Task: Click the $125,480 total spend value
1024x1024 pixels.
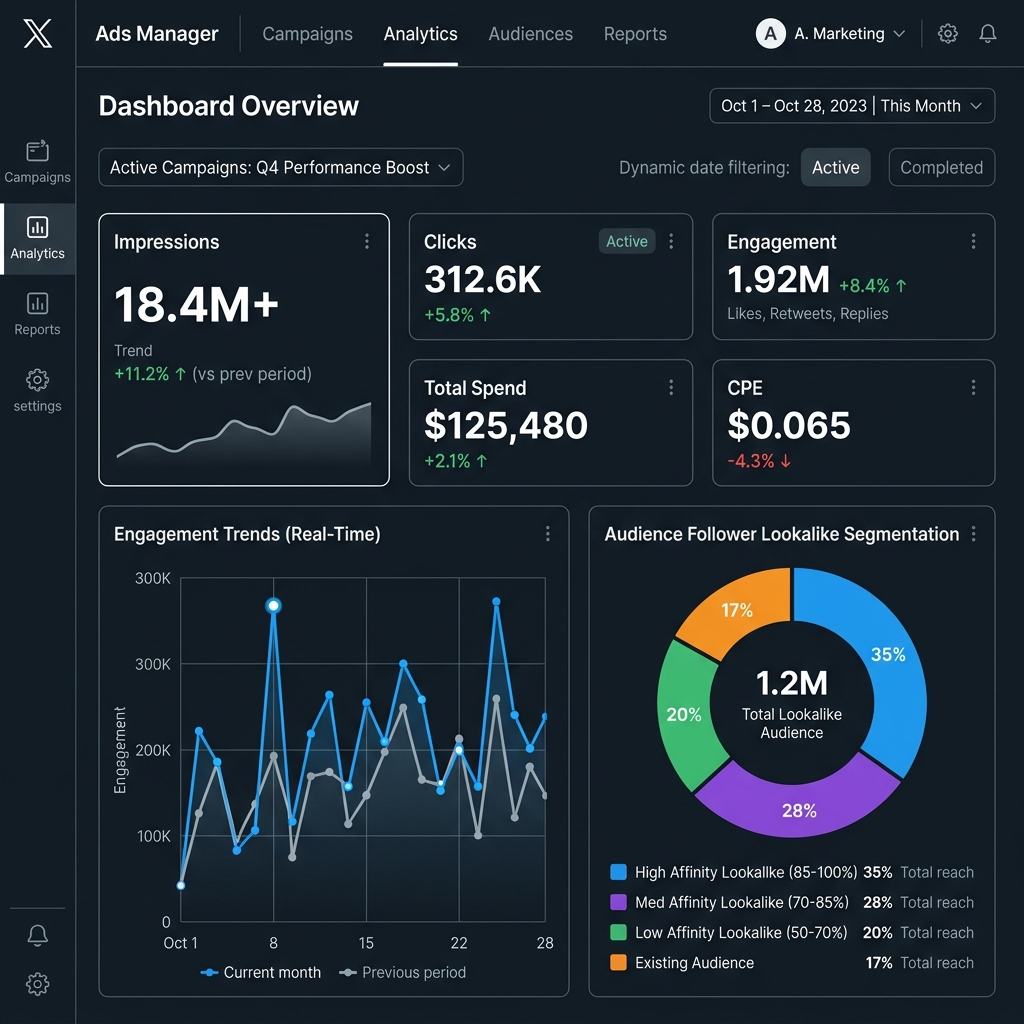Action: pos(506,425)
